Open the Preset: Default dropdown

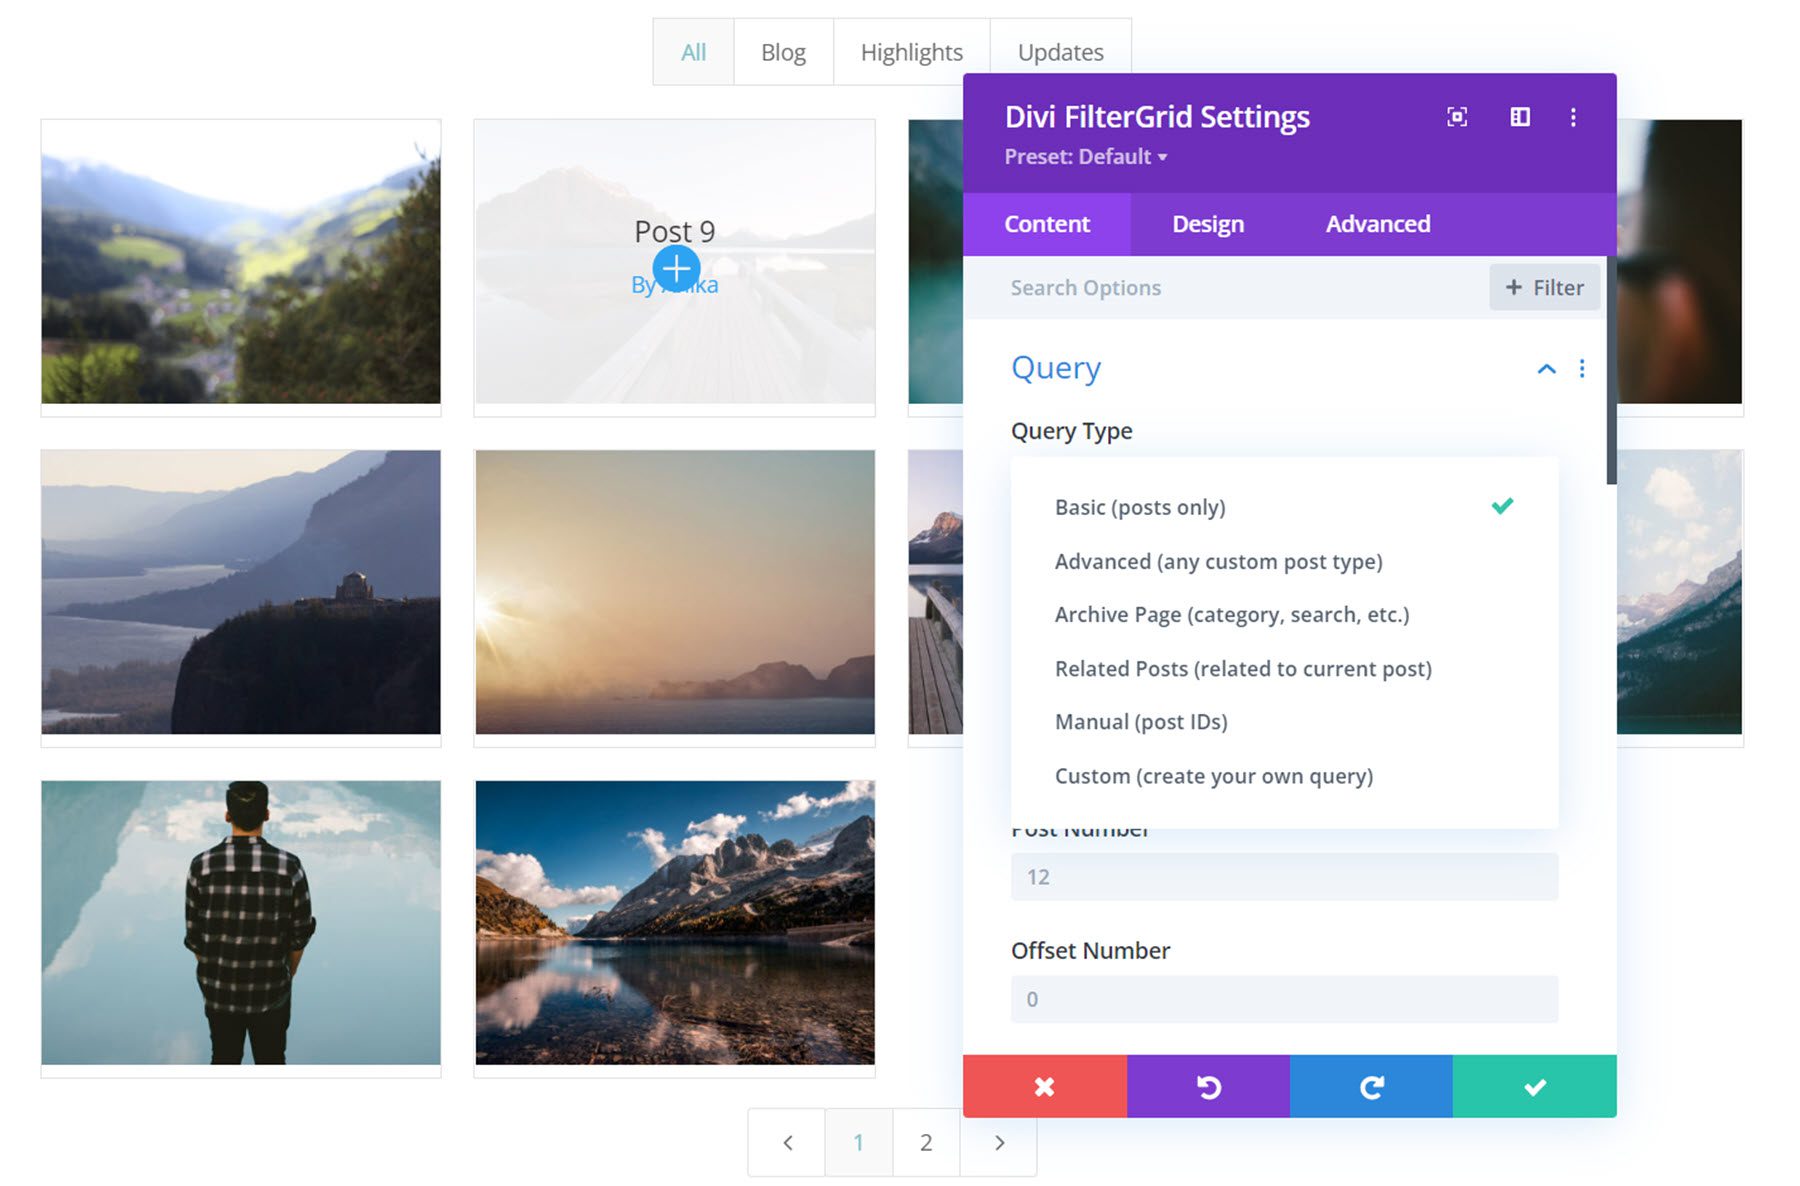(x=1086, y=156)
